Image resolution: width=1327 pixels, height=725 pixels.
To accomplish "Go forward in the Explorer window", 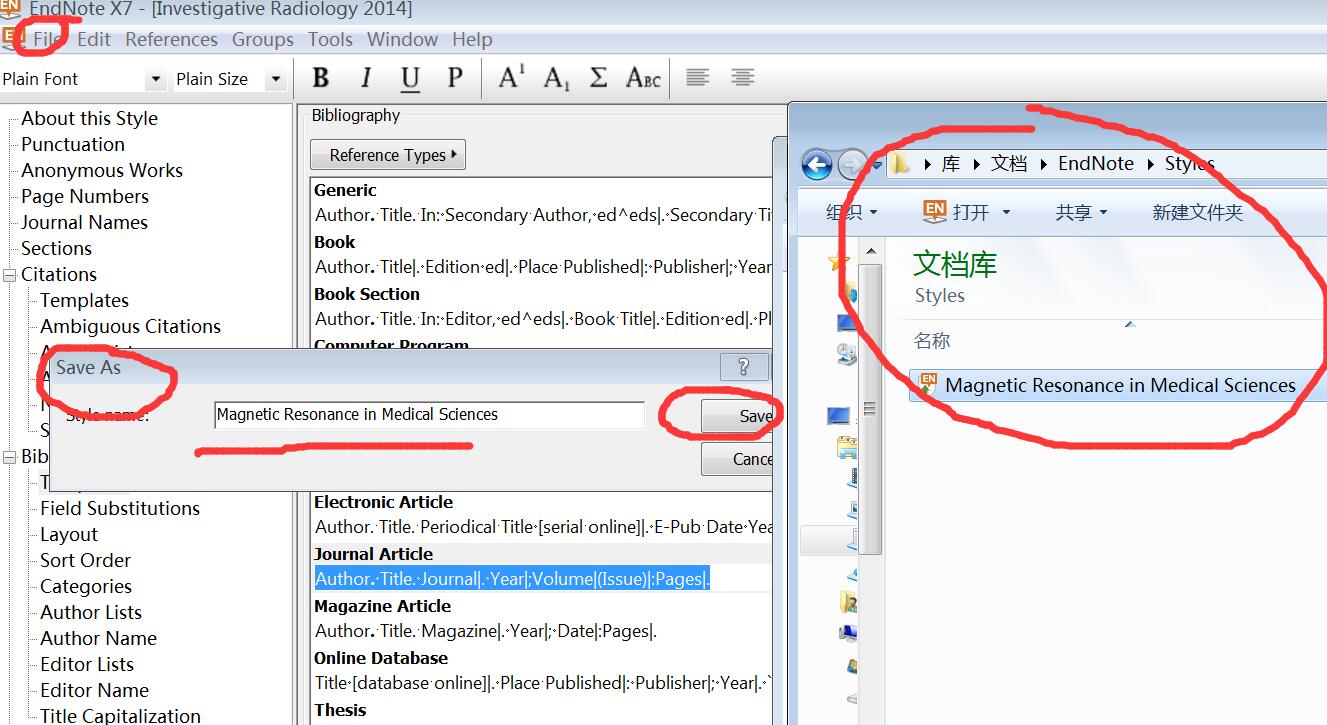I will [x=851, y=164].
